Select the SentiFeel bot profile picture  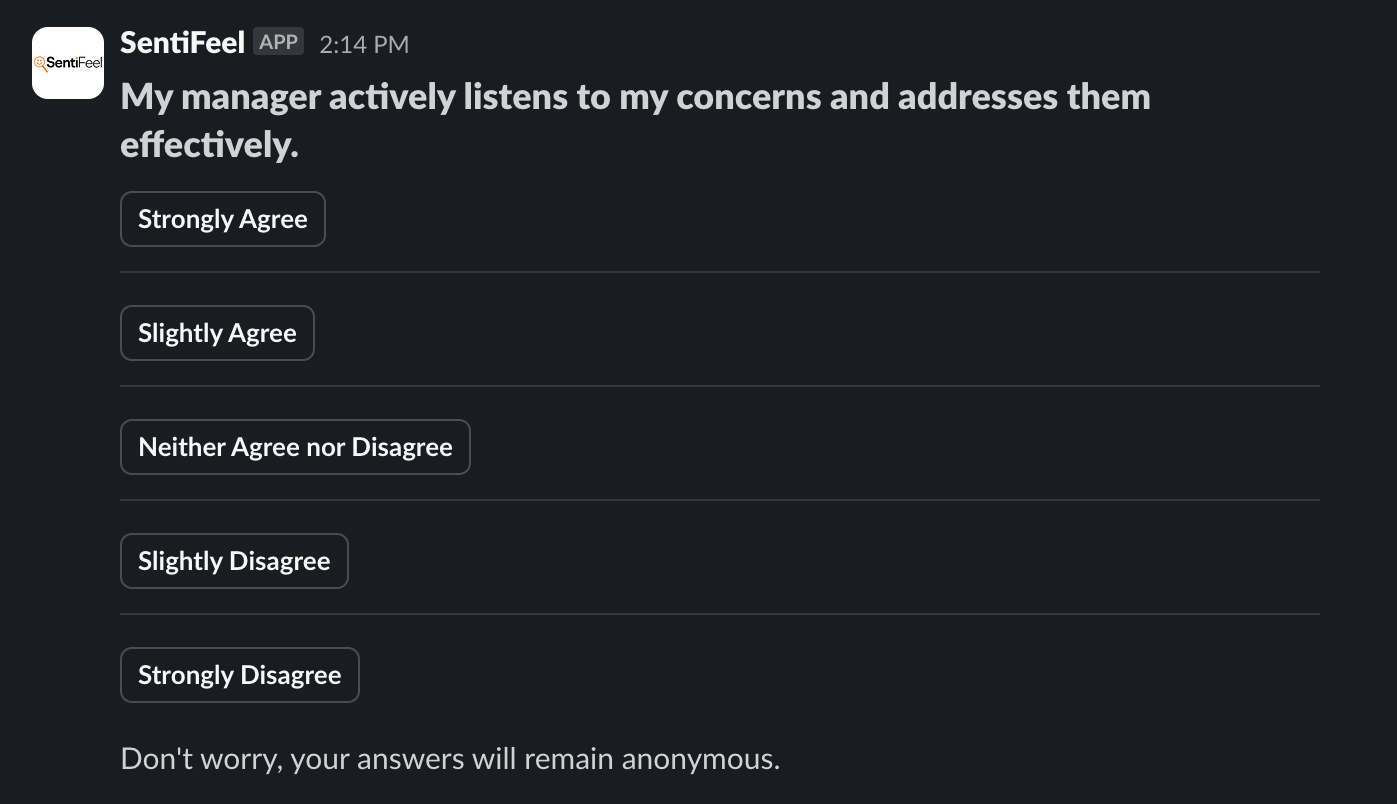click(x=67, y=62)
